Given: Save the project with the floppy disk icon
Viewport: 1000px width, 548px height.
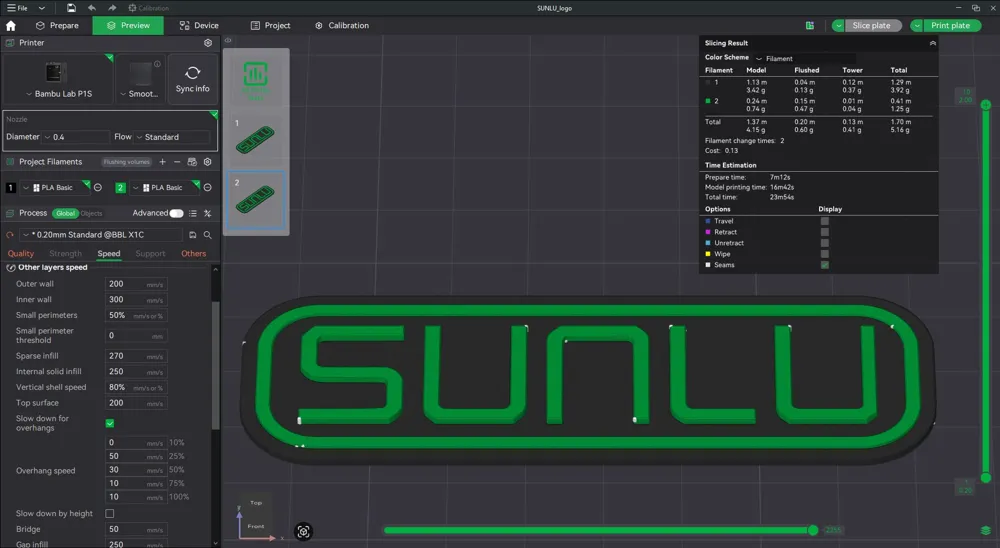Looking at the screenshot, I should tap(71, 8).
